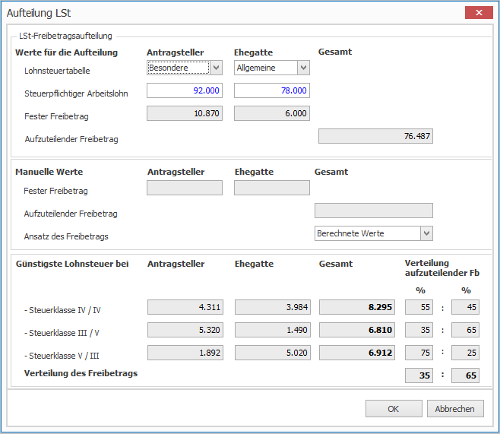Screen dimensions: 500x434
Task: Select Steuerklasse III/V Ehegatte value 1.490
Action: tap(273, 330)
